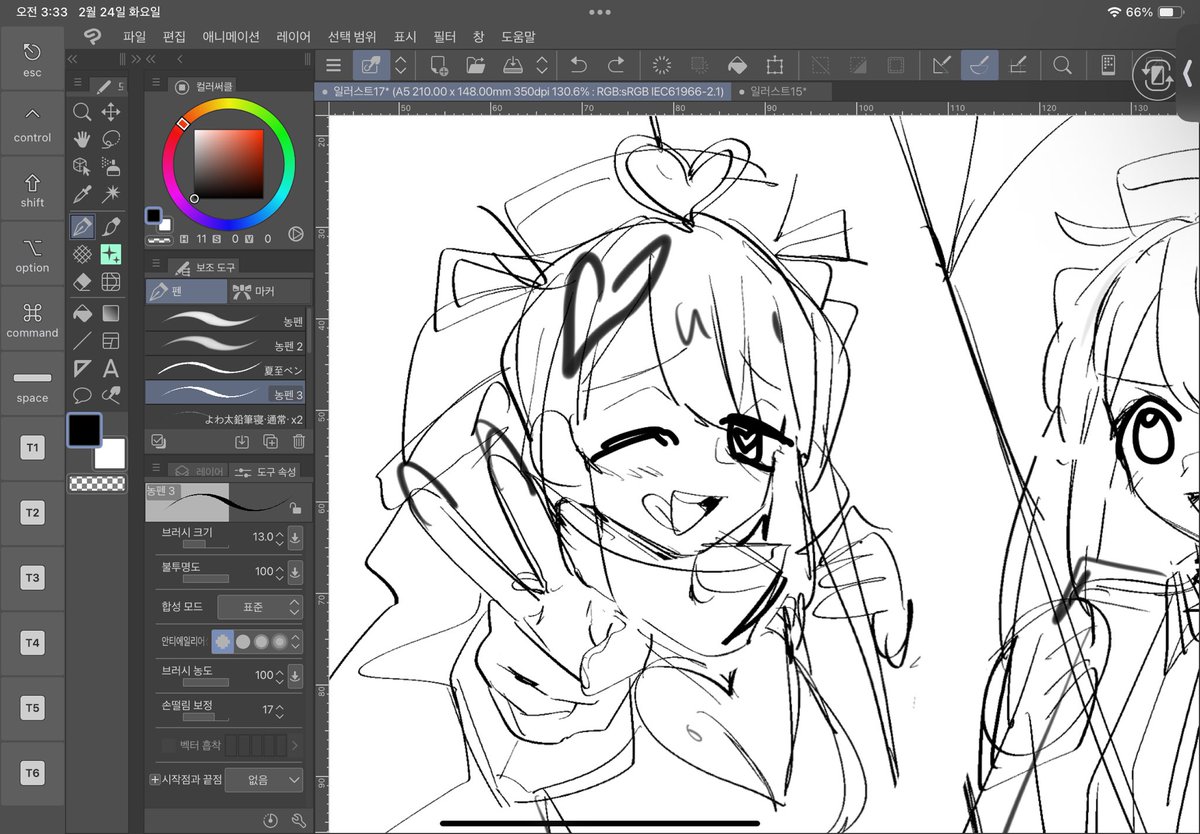1200x834 pixels.
Task: Select transparent color checker swatch
Action: click(x=97, y=483)
